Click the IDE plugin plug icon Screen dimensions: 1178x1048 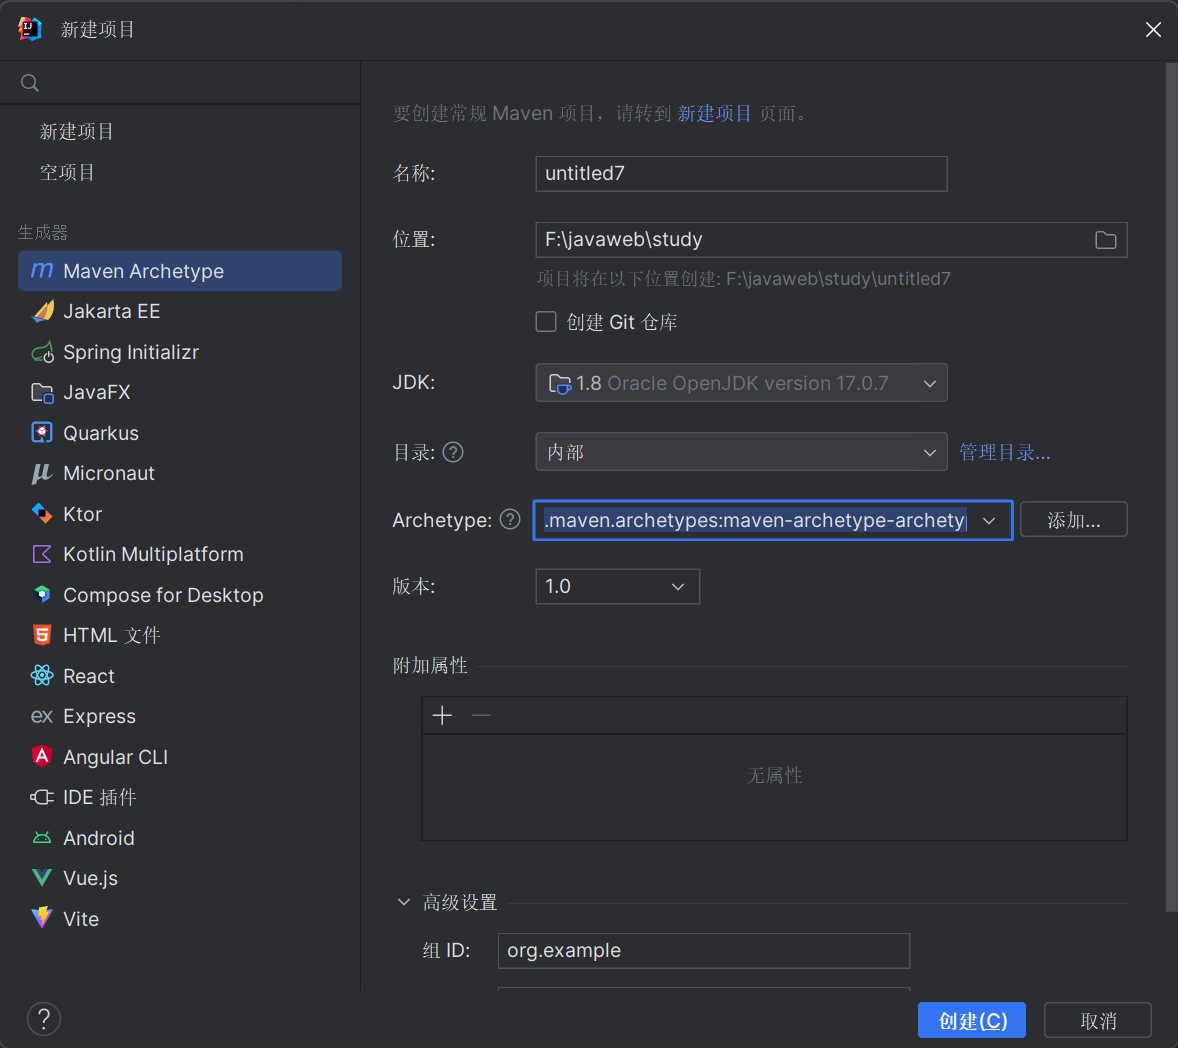[x=42, y=797]
